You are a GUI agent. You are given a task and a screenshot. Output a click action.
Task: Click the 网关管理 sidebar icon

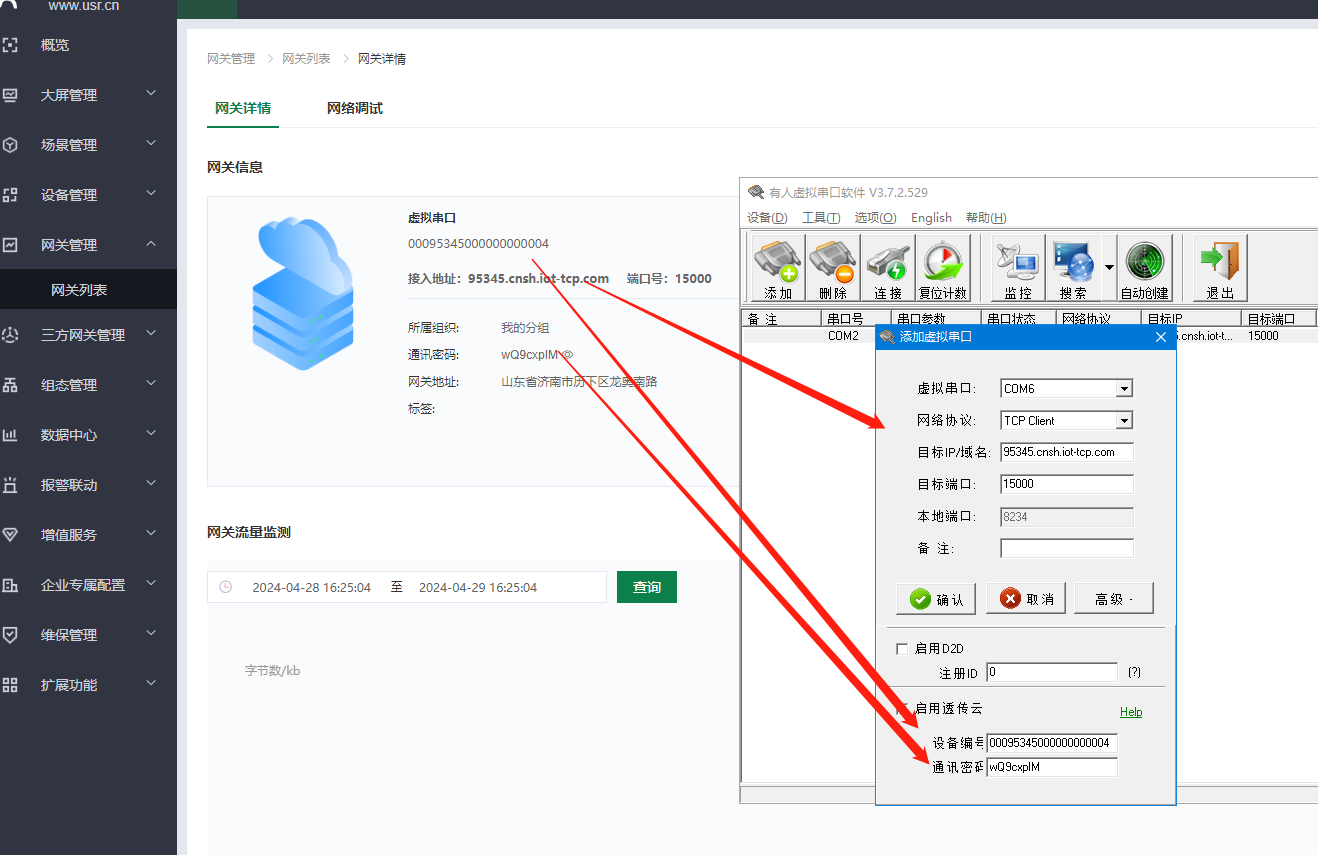(x=10, y=245)
